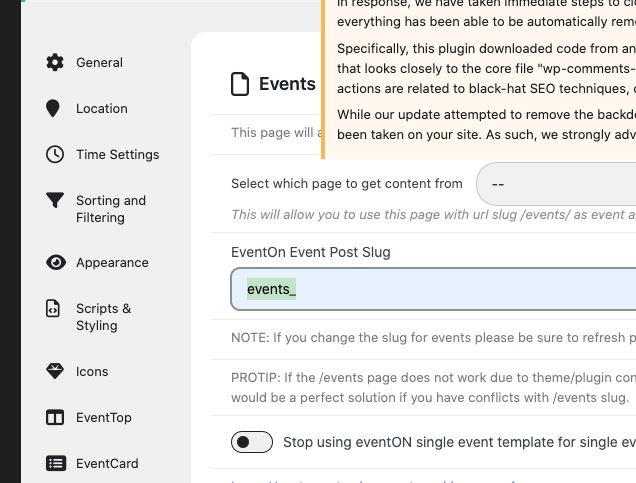Screen dimensions: 636x483
Task: Click the Sorting and Filtering funnel icon
Action: [55, 200]
